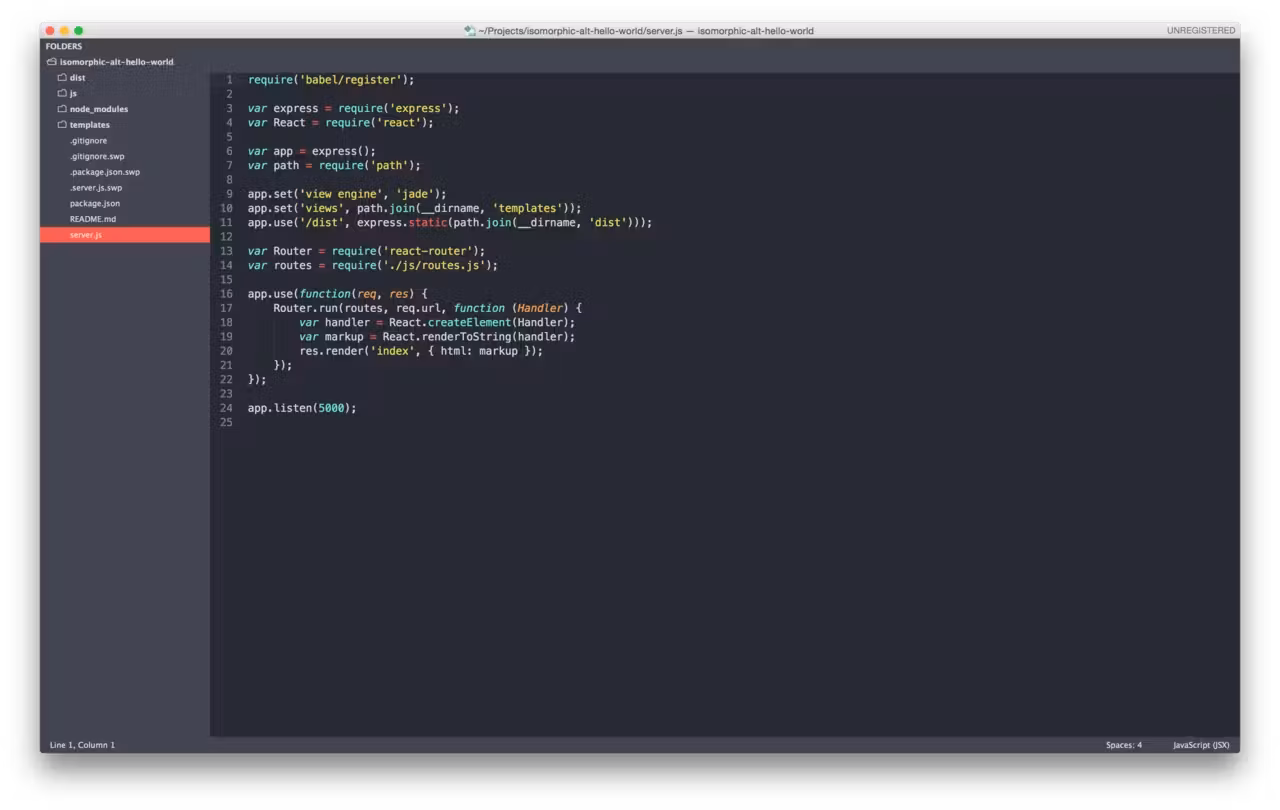The height and width of the screenshot is (810, 1280).
Task: Click the isomorphic-alt-hello-world root folder icon
Action: point(52,62)
